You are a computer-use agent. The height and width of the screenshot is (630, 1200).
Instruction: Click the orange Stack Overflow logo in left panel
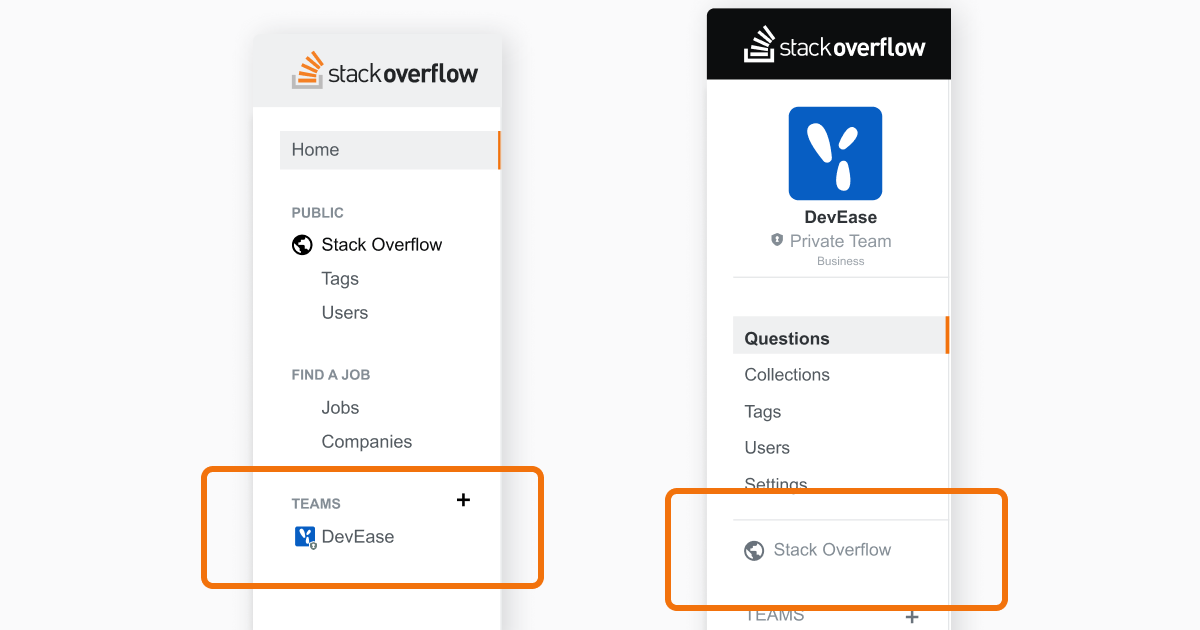point(385,70)
